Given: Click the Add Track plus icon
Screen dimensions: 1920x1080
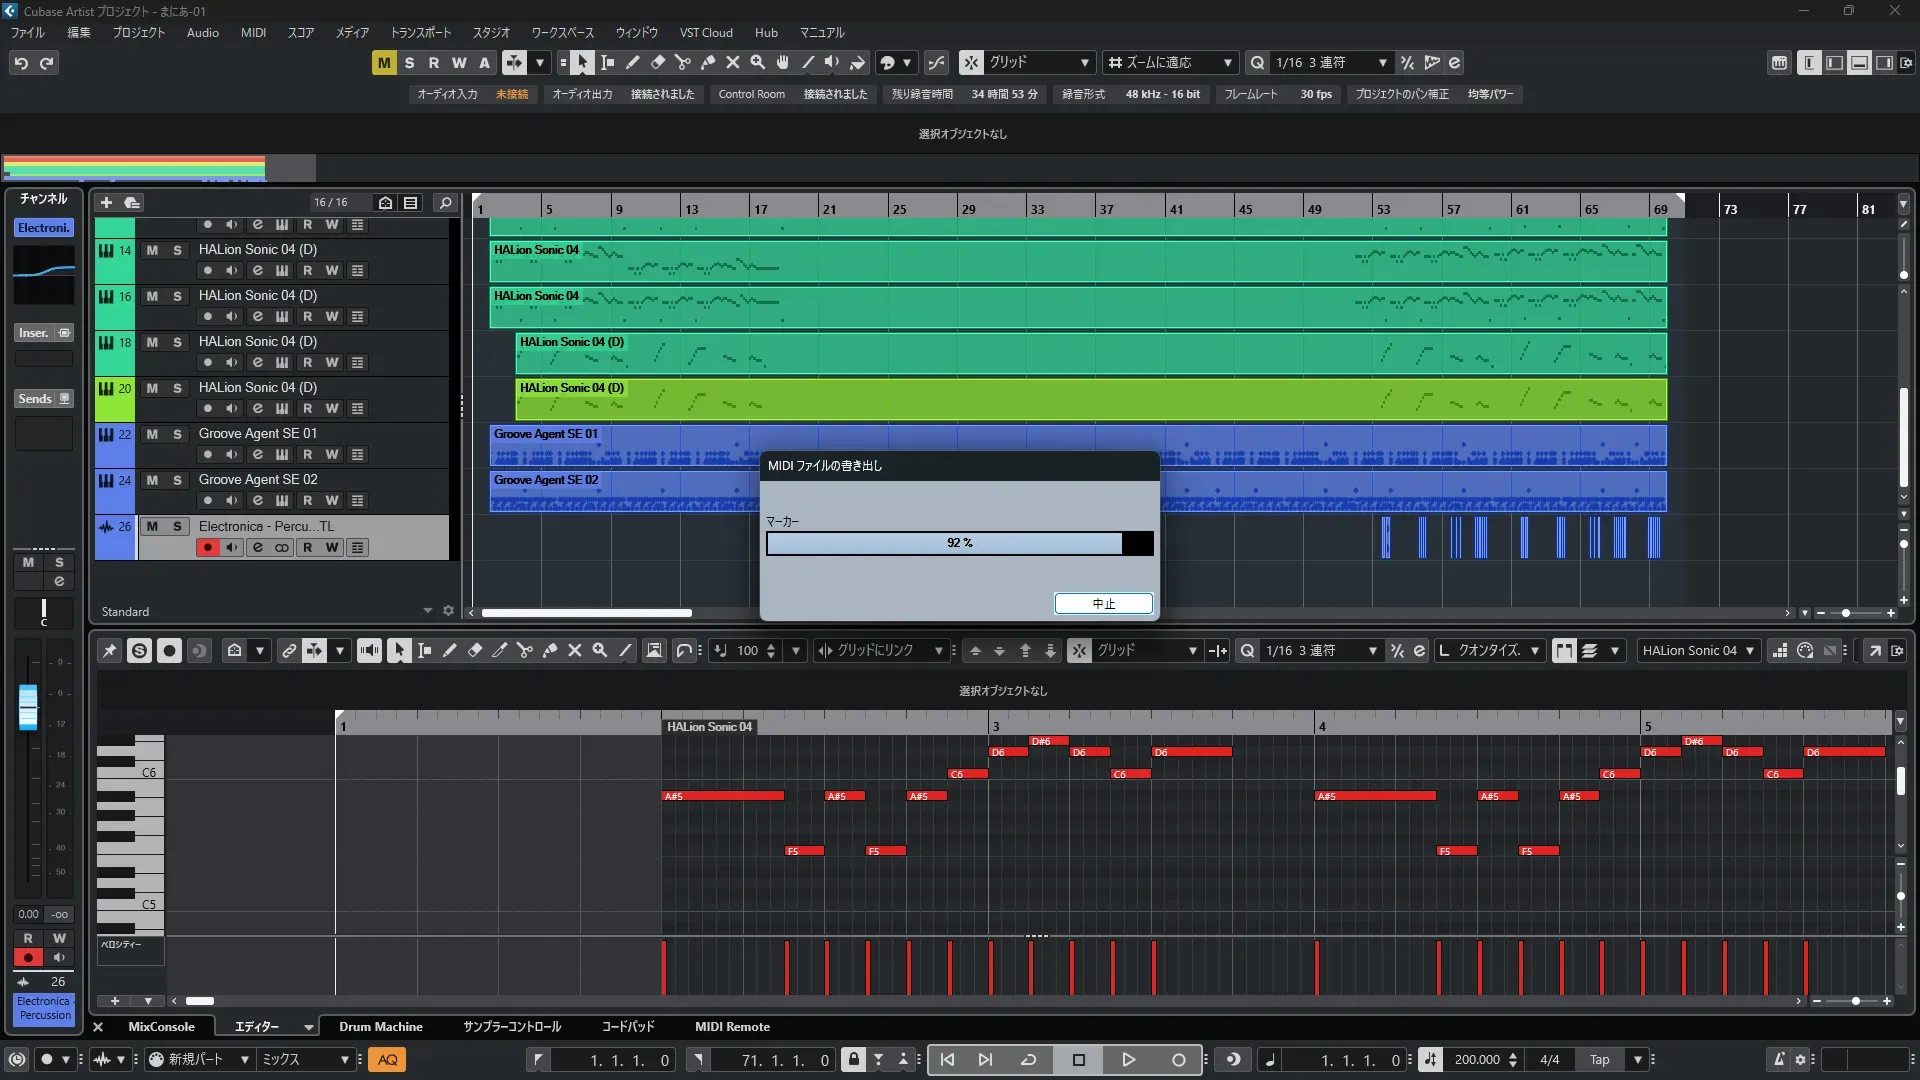Looking at the screenshot, I should pos(106,202).
